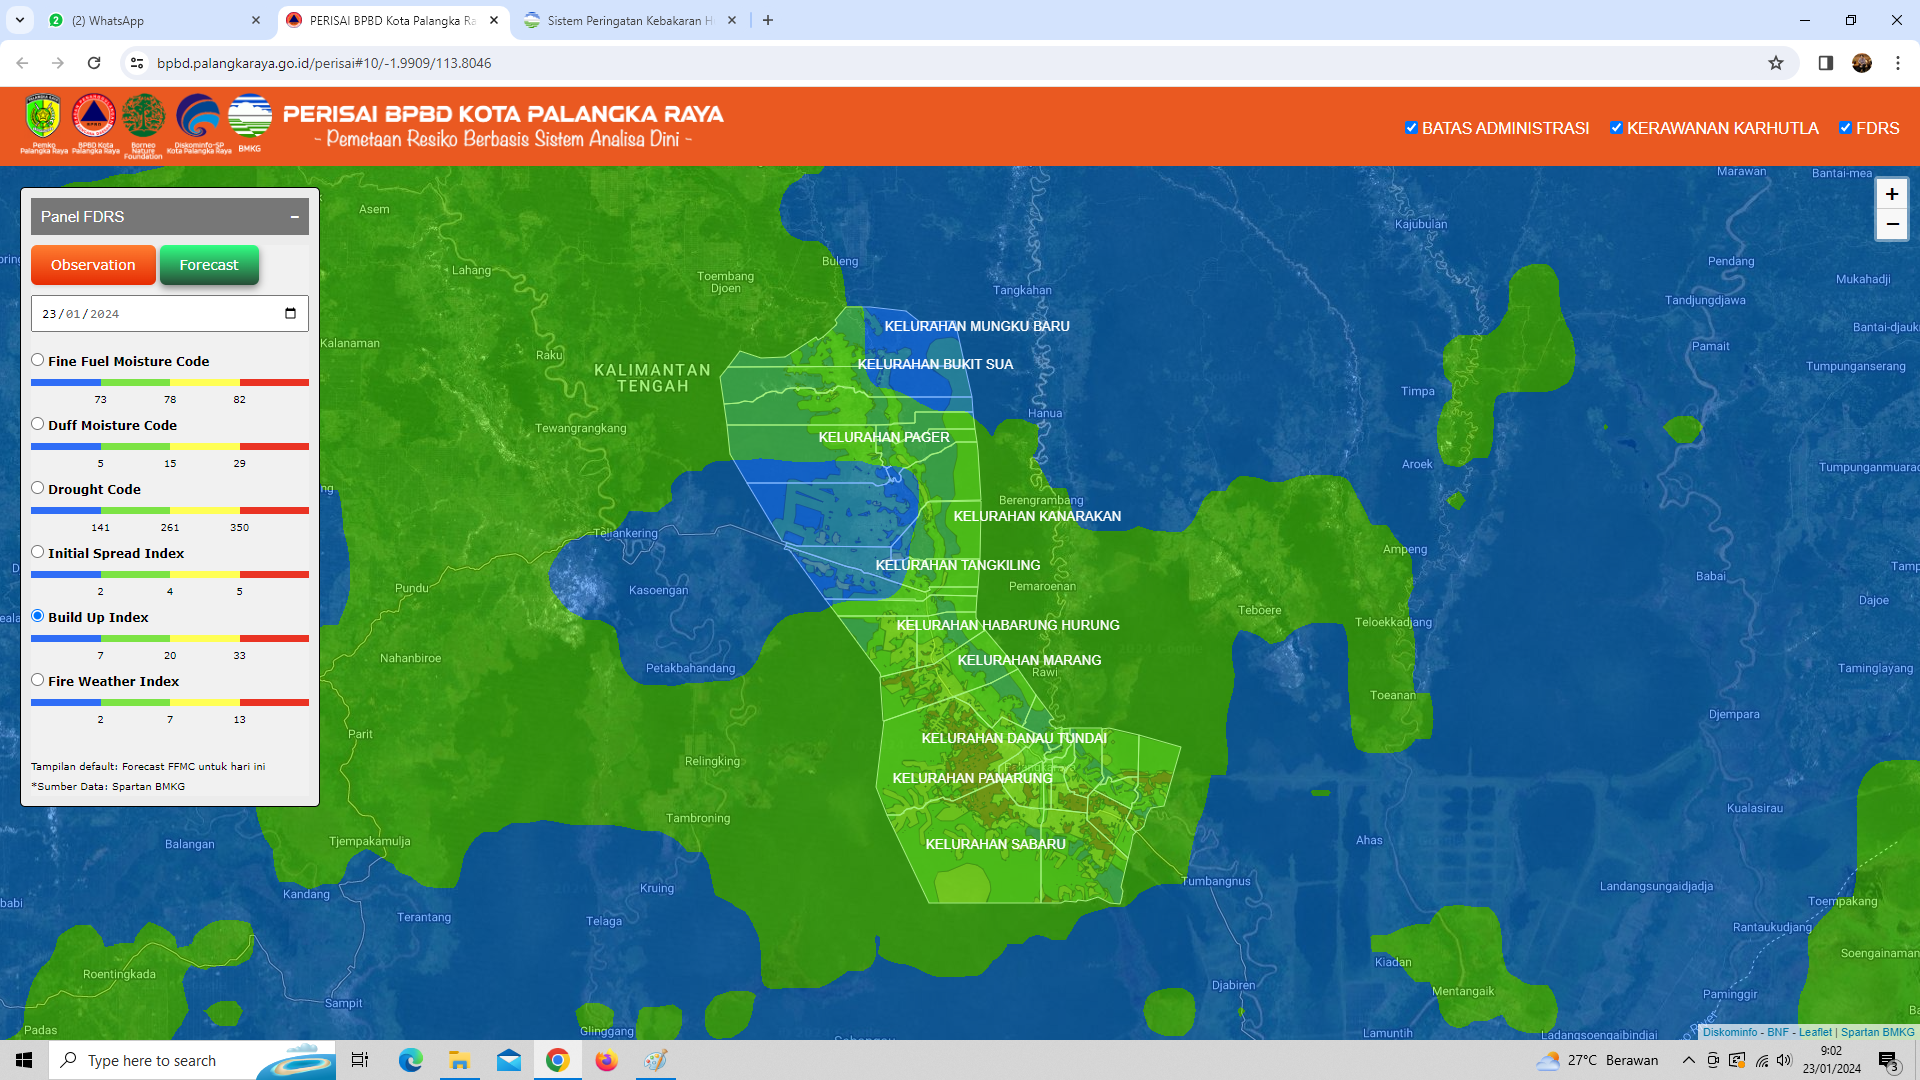Screen dimensions: 1920x1080
Task: Open the BNF attribution link
Action: pos(1778,1032)
